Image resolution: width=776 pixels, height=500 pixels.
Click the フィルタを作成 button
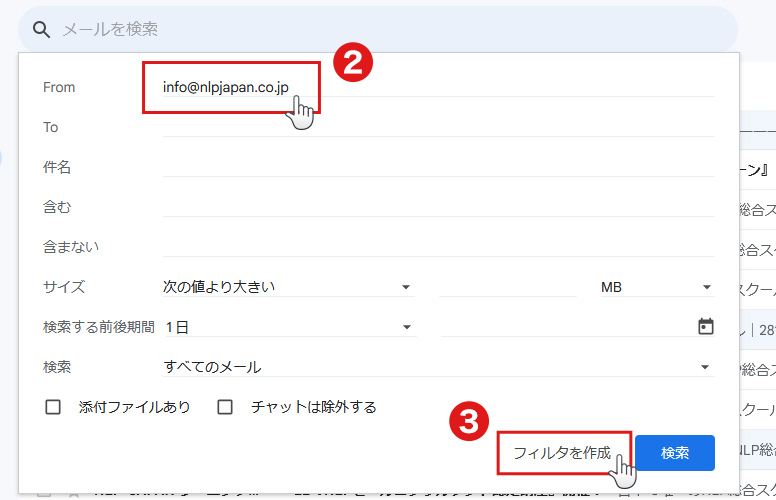pos(562,453)
